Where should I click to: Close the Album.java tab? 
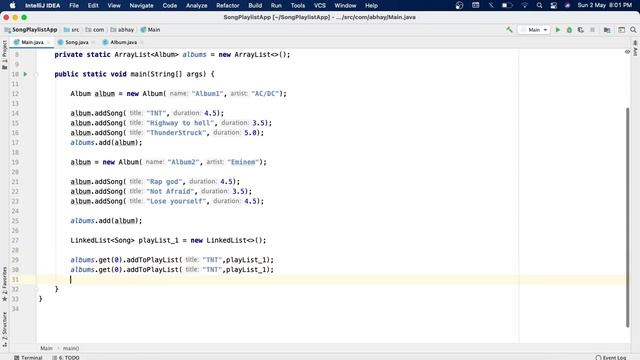142,42
